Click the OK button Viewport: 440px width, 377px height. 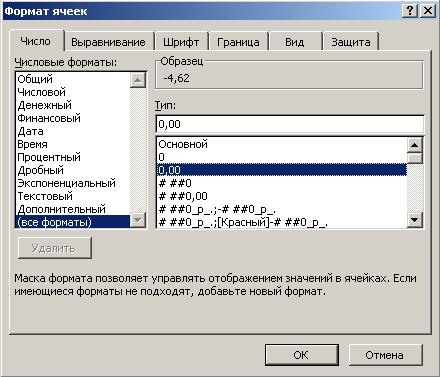pos(301,355)
